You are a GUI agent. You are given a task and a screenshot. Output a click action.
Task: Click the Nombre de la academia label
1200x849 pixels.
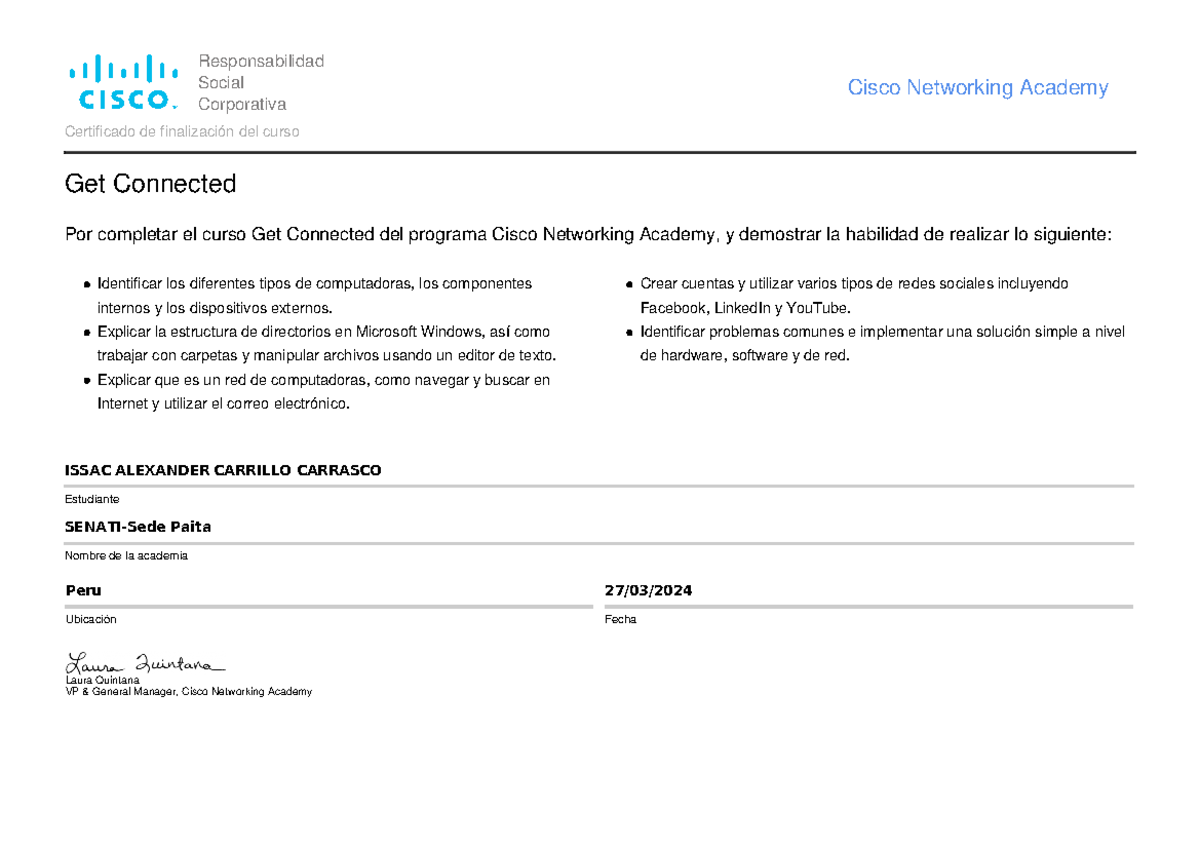pos(126,555)
